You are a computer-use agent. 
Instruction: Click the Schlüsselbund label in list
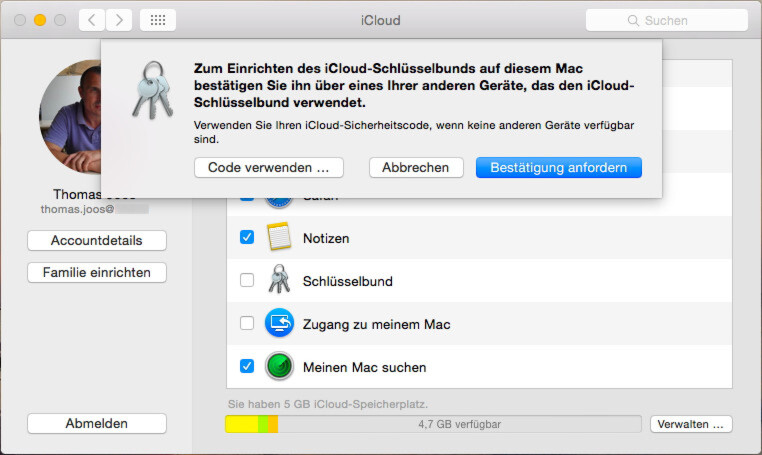pos(347,281)
